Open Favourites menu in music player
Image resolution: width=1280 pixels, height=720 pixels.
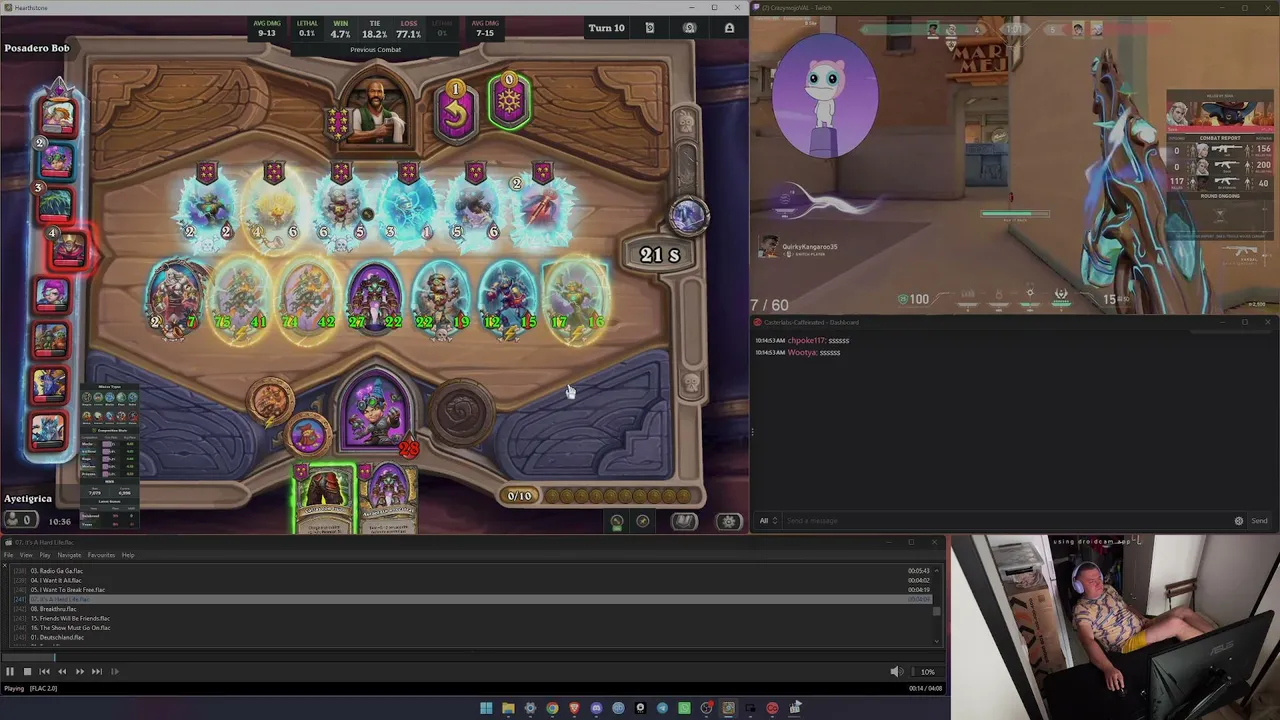coord(101,555)
